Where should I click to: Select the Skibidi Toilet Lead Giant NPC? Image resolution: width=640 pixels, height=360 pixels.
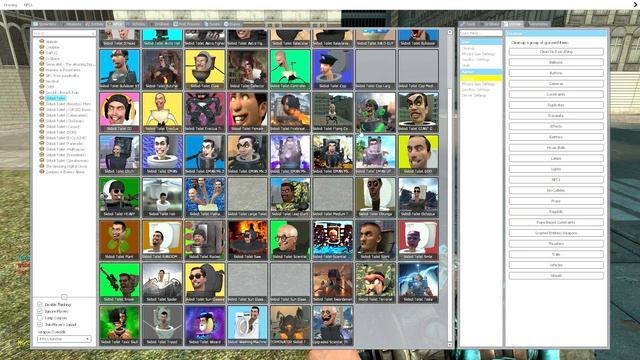pyautogui.click(x=290, y=198)
